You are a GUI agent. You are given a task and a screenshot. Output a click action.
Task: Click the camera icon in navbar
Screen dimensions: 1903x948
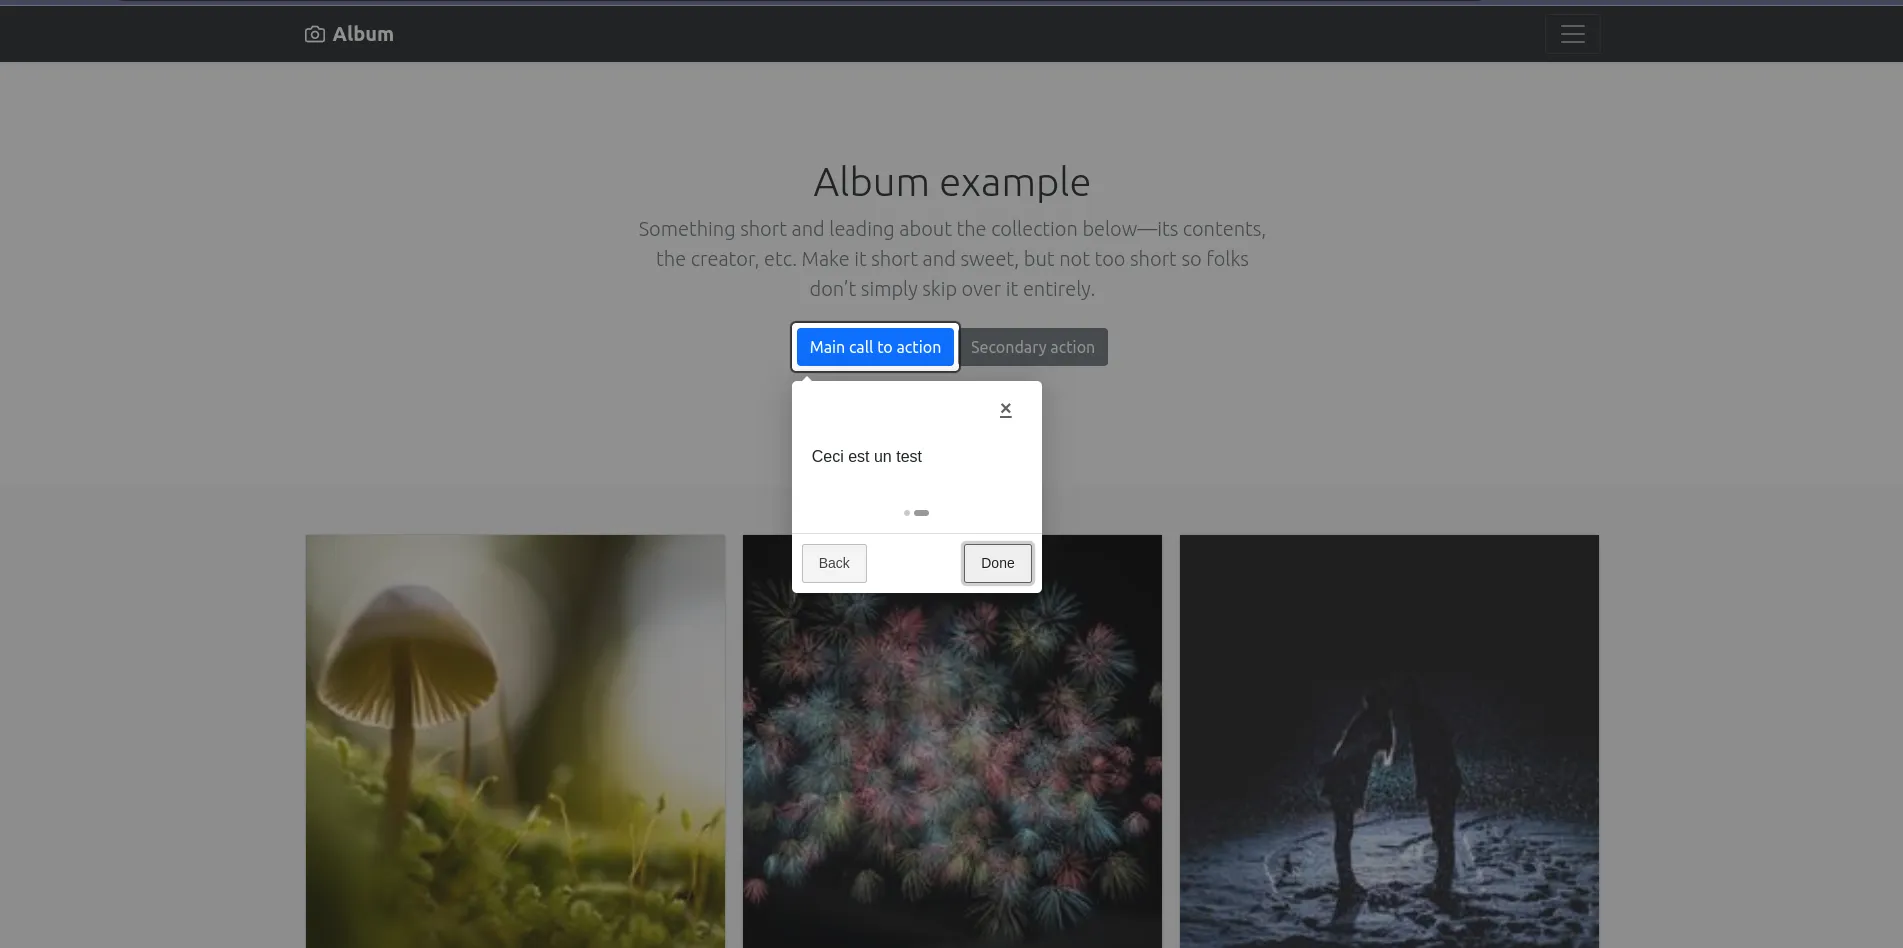(314, 34)
